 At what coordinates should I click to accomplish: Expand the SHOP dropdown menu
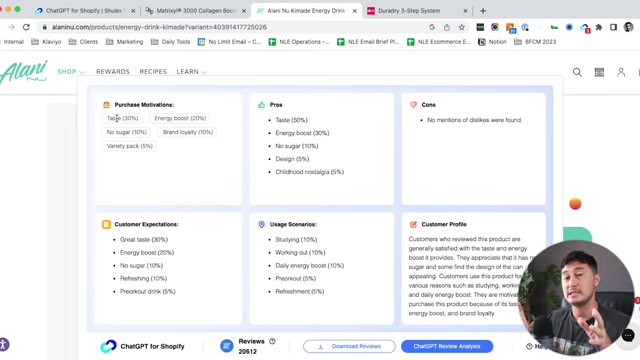point(71,71)
